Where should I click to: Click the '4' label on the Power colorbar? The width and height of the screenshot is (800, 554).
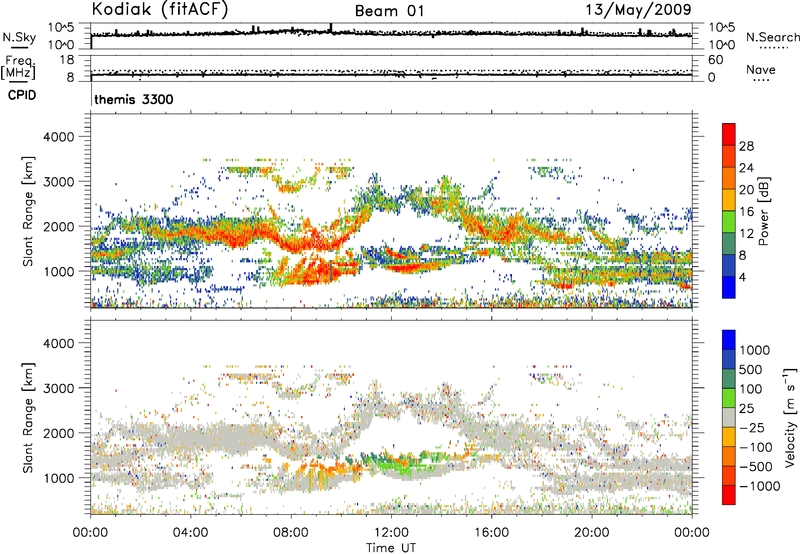(x=742, y=278)
